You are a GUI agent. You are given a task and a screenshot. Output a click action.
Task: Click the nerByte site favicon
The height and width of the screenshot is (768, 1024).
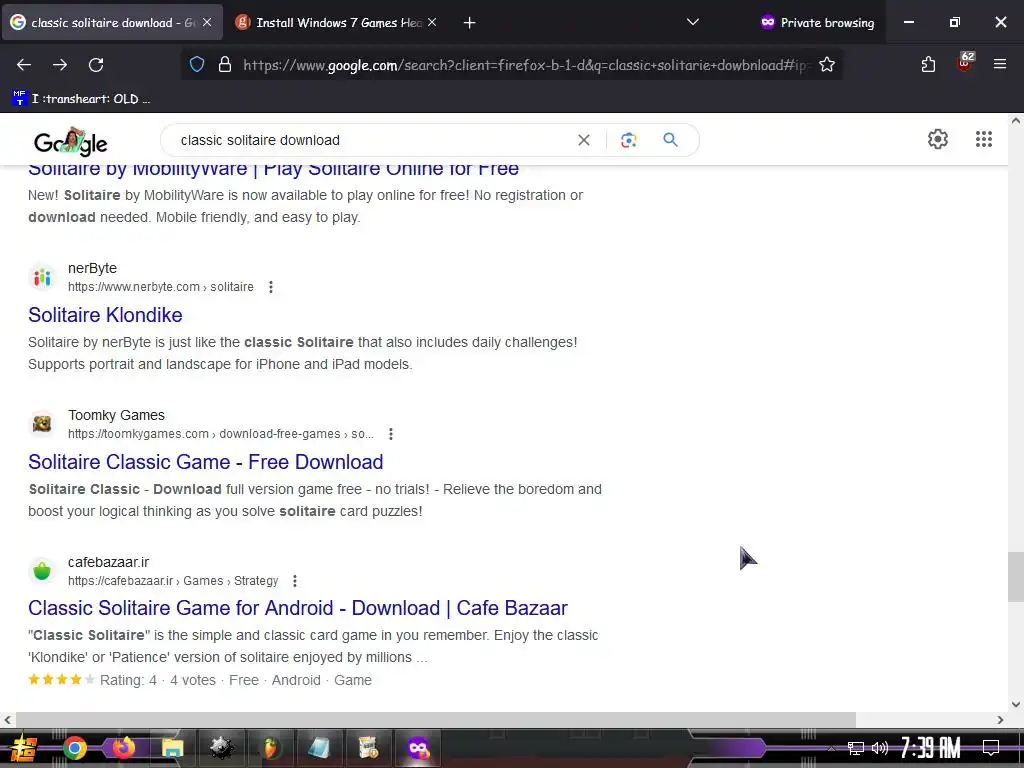click(42, 277)
